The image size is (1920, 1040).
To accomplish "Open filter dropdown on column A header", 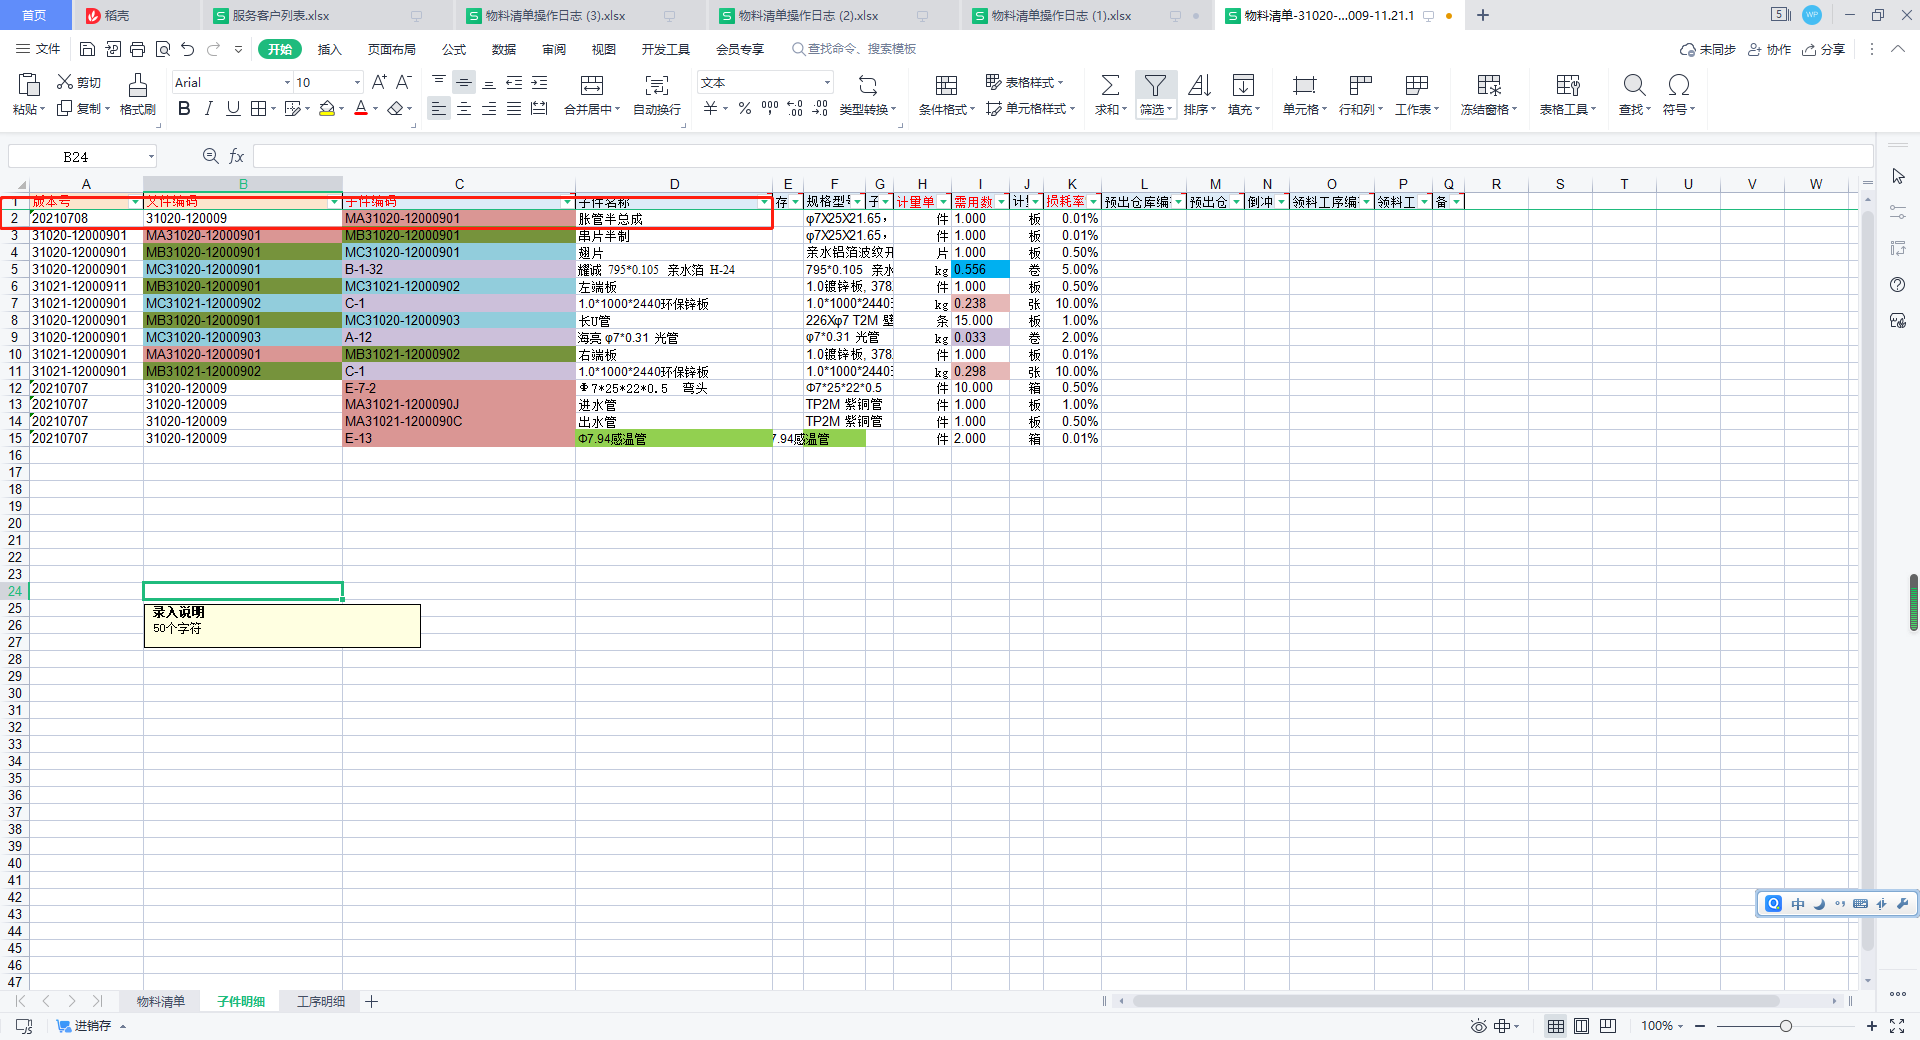I will (136, 202).
